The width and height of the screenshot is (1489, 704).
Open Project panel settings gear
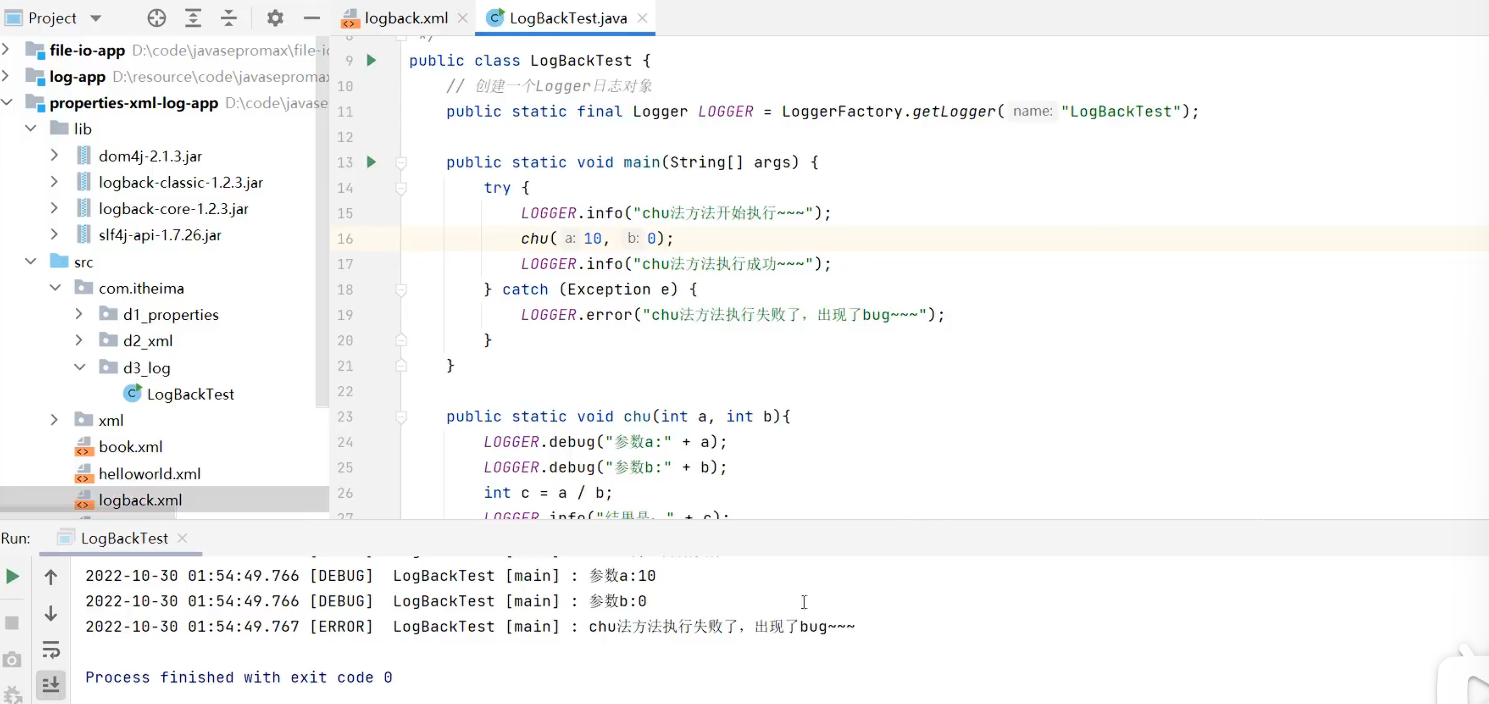click(x=275, y=18)
